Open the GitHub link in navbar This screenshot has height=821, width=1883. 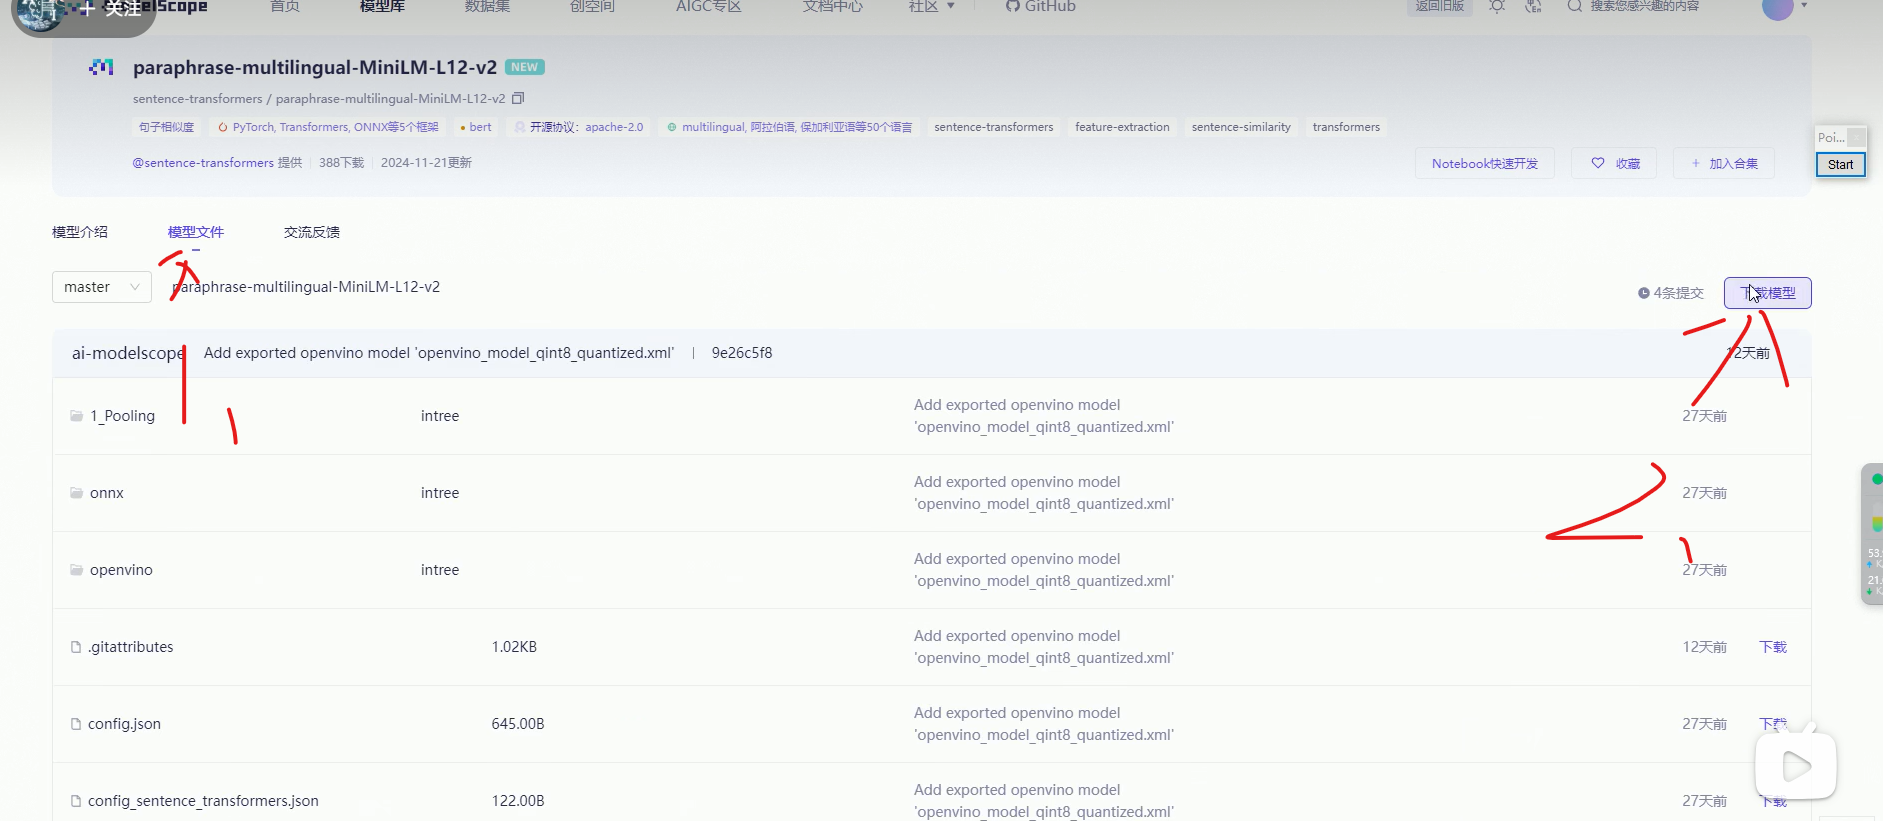click(x=1041, y=7)
